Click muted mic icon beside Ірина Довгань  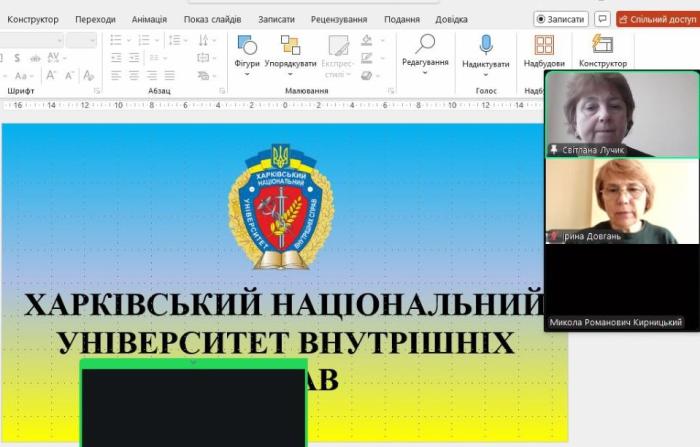pos(554,236)
